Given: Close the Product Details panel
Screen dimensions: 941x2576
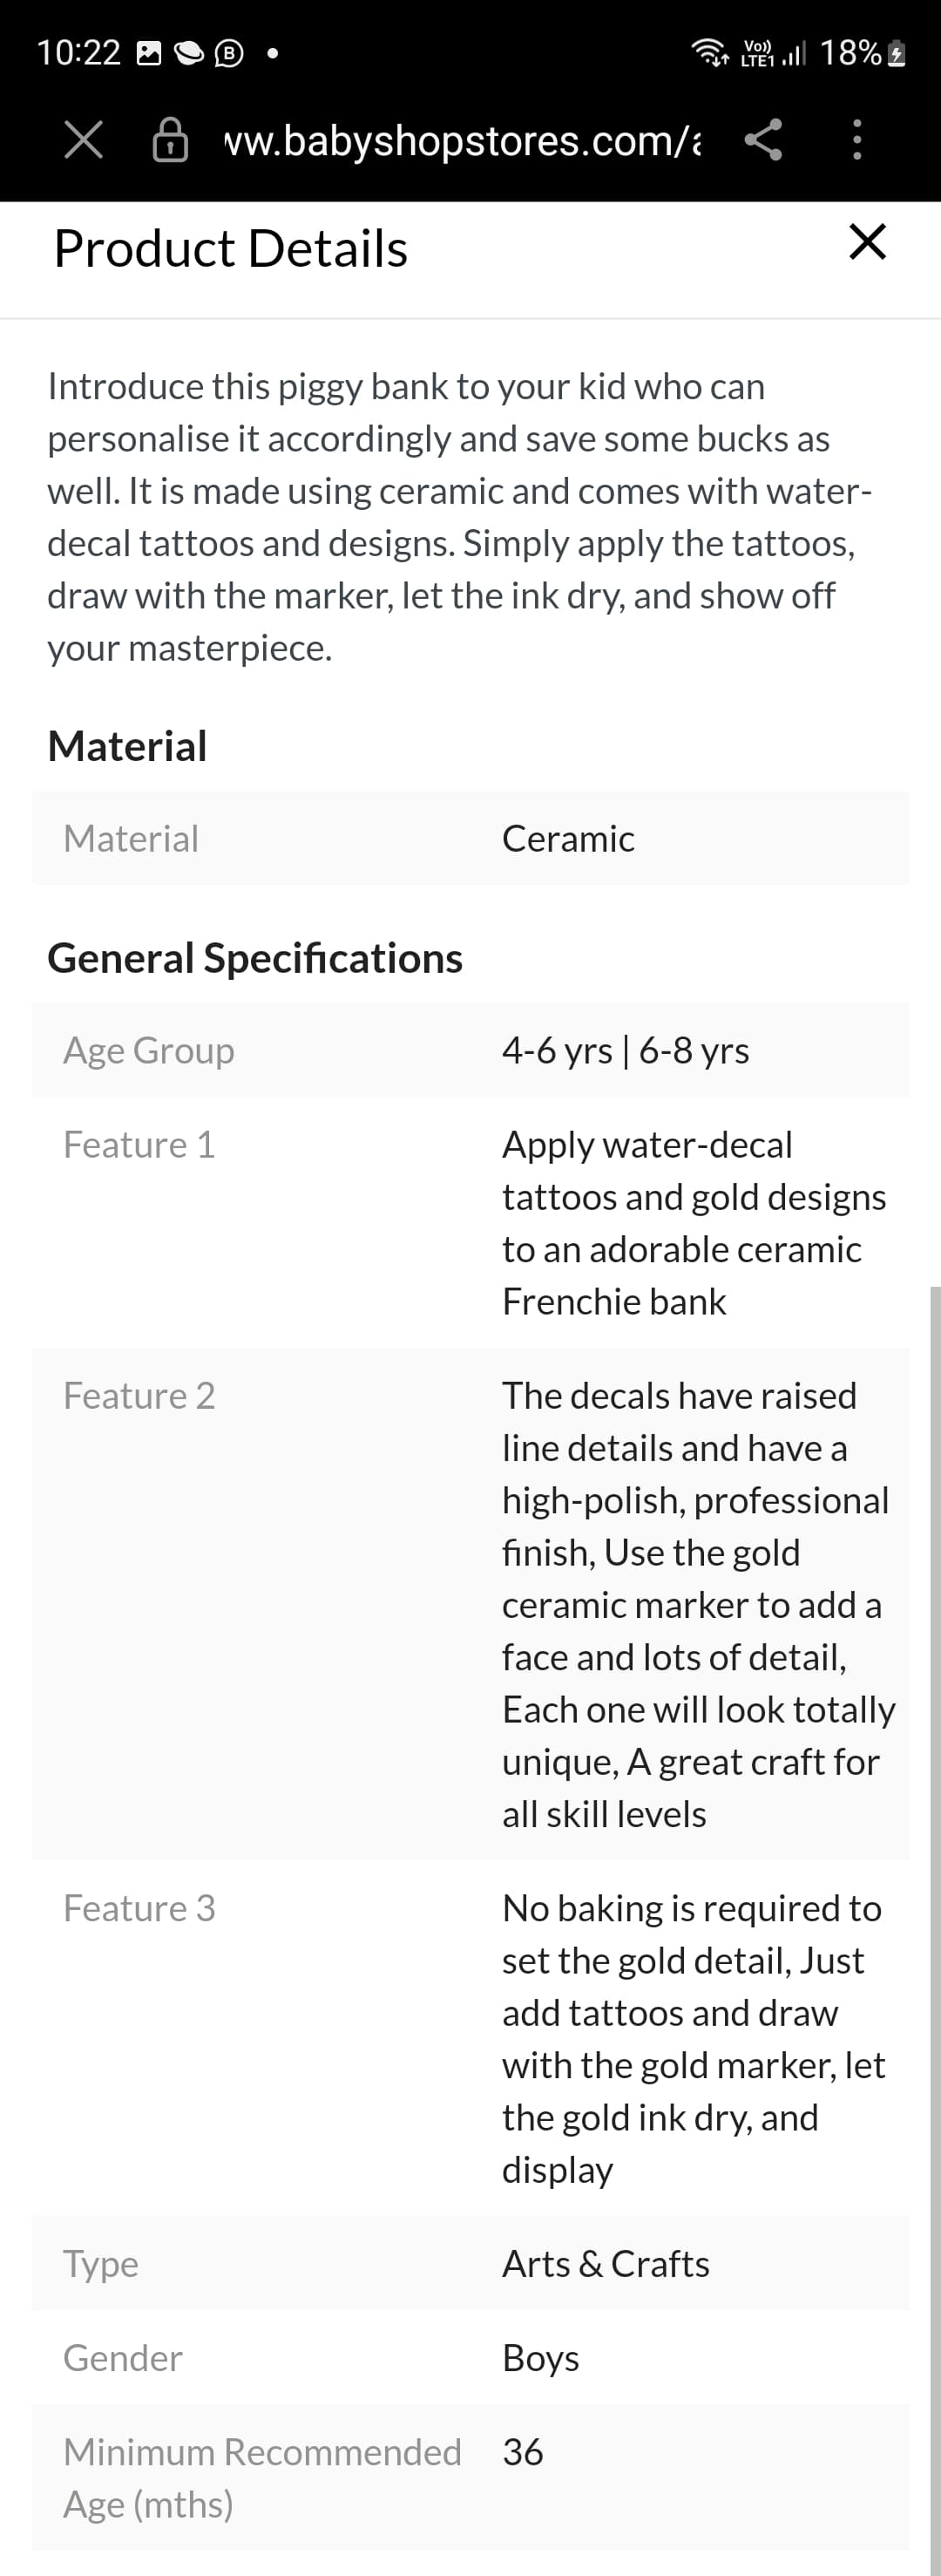Looking at the screenshot, I should point(867,242).
